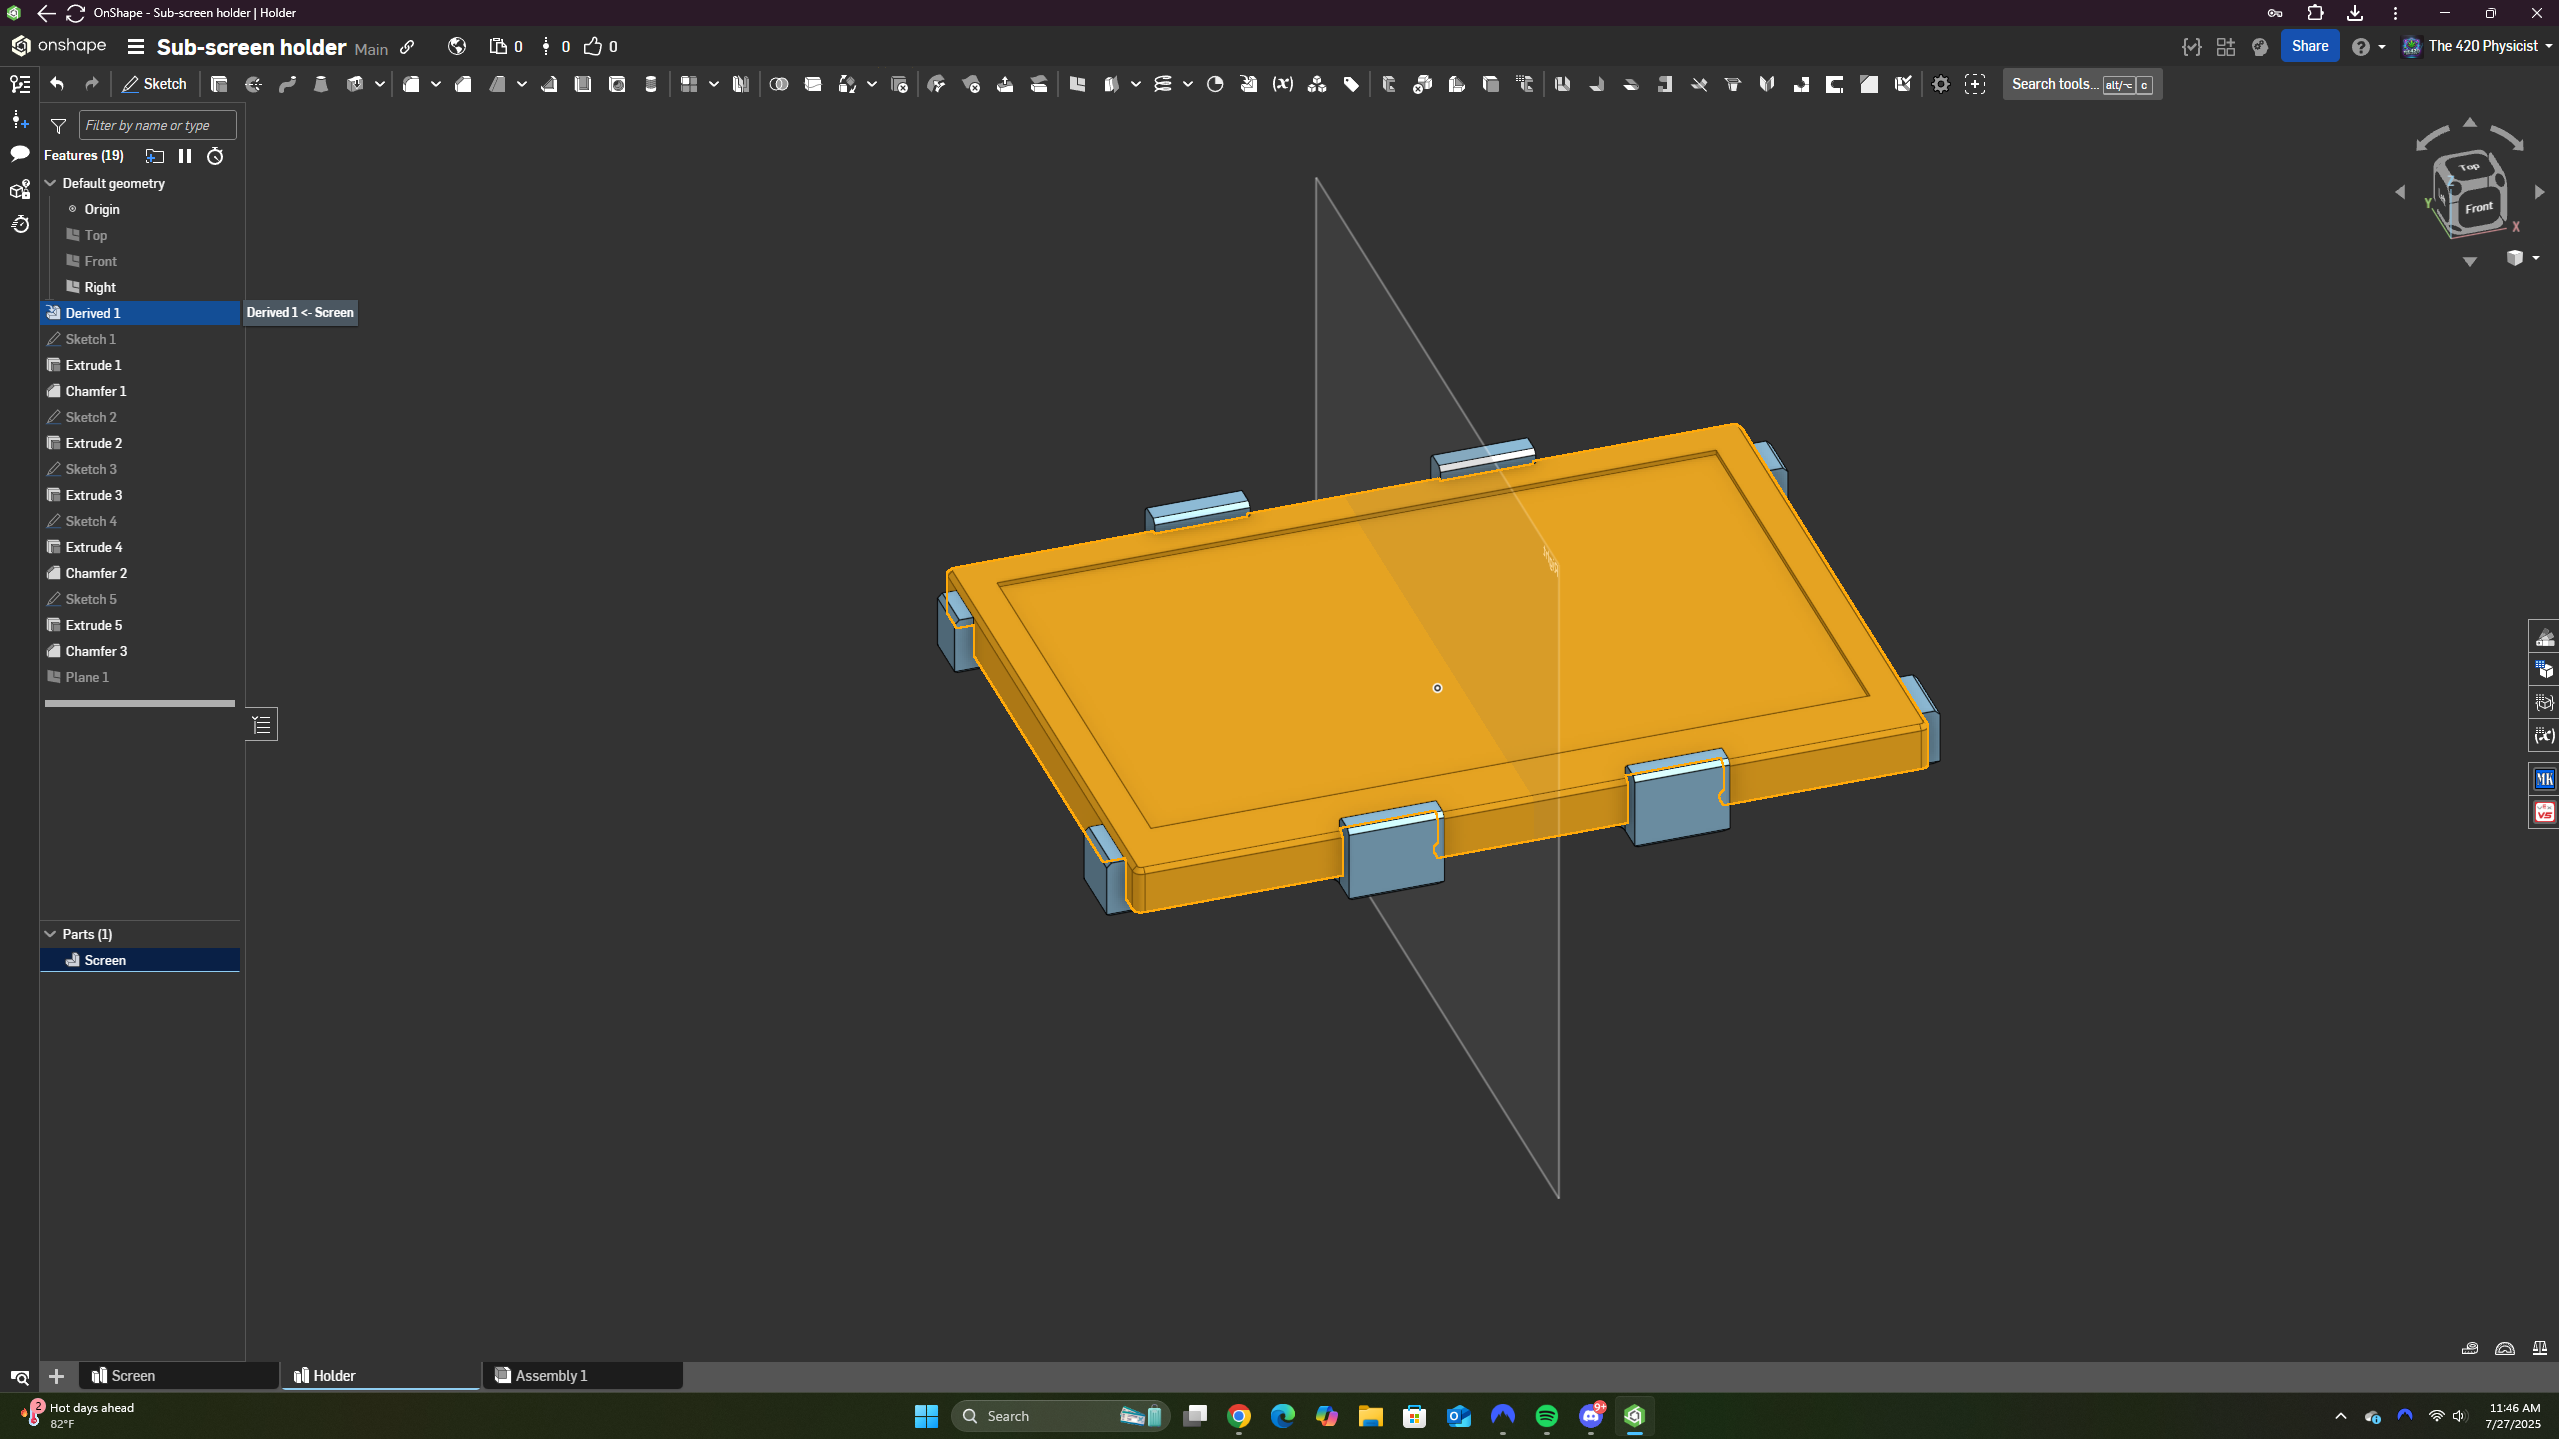Image resolution: width=2559 pixels, height=1439 pixels.
Task: Open the pattern tool dropdown arrow
Action: pos(714,84)
